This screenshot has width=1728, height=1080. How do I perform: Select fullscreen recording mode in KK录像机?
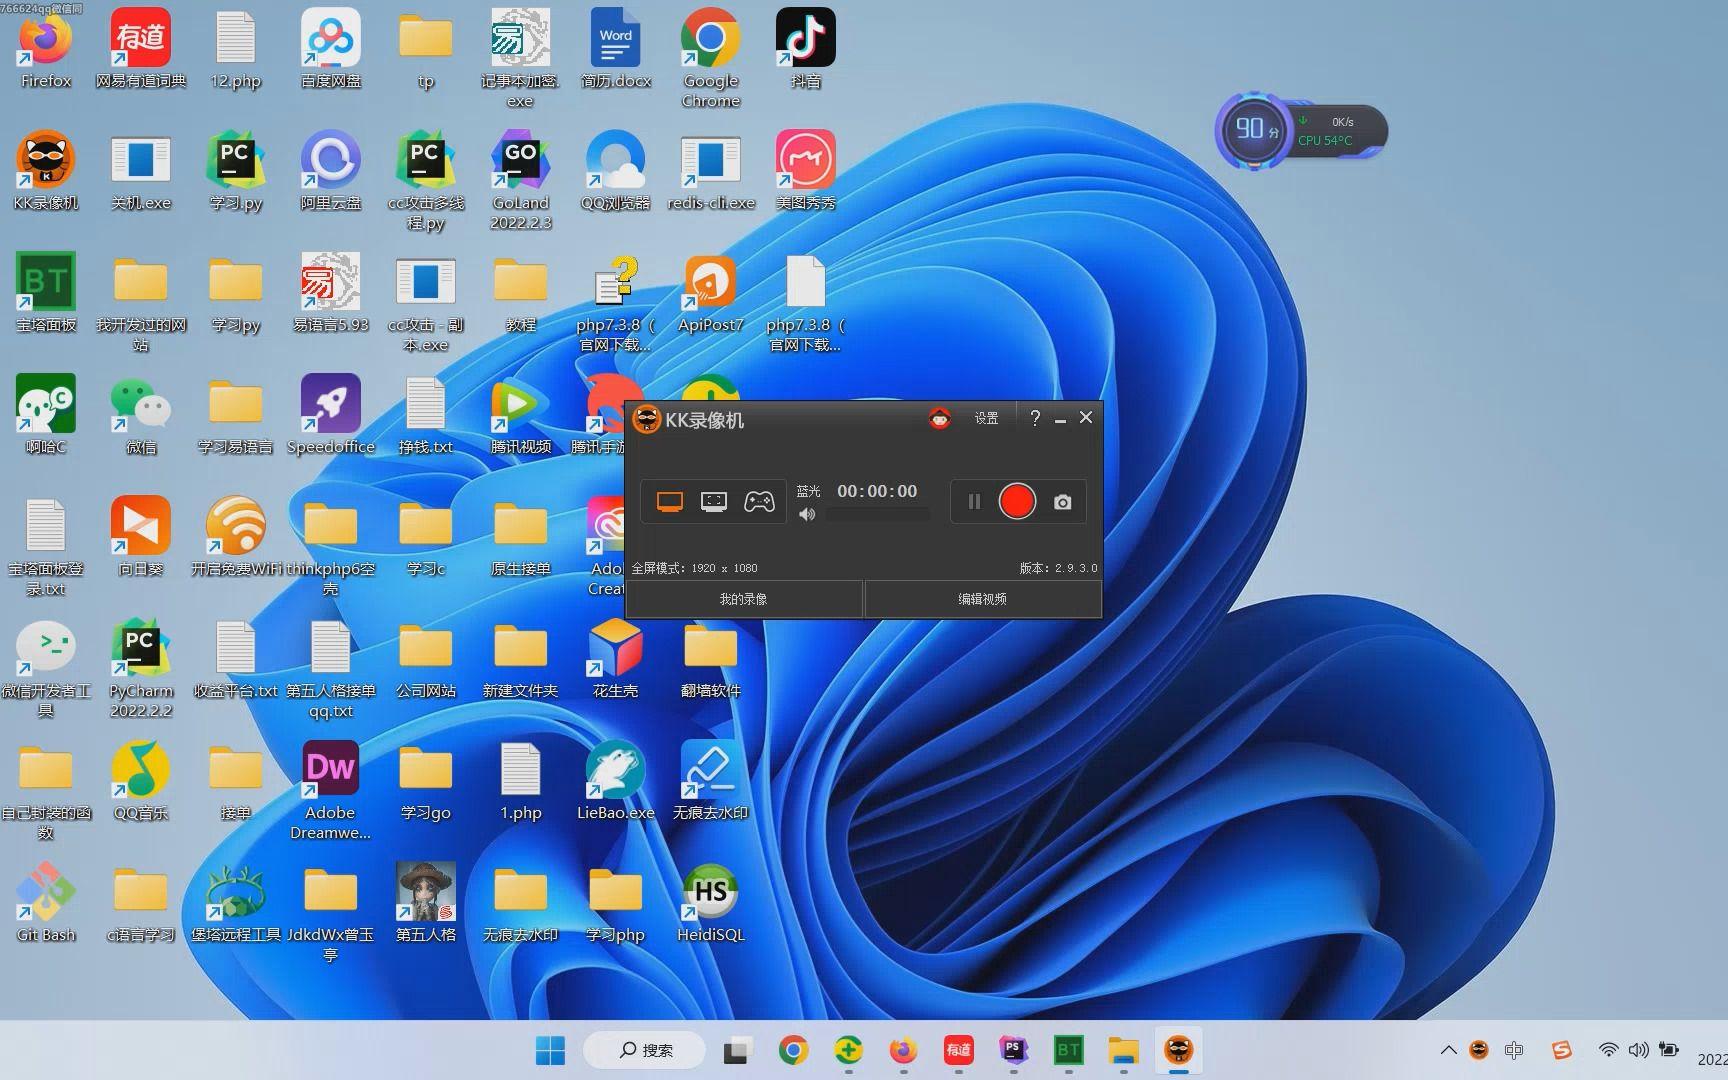(x=670, y=502)
